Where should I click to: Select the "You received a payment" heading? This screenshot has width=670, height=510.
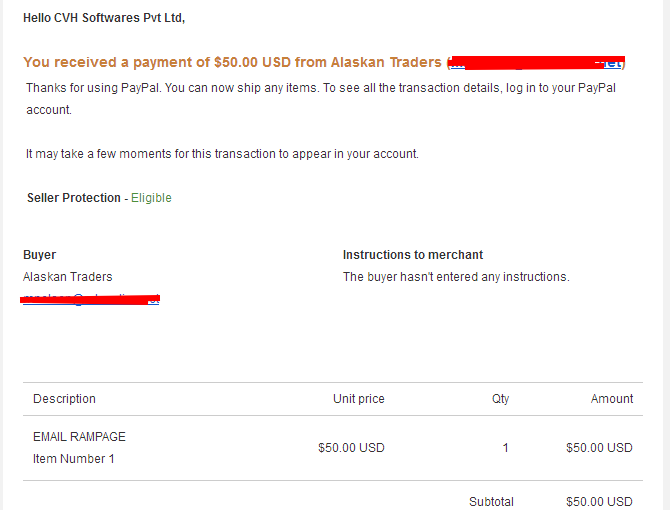[x=233, y=62]
